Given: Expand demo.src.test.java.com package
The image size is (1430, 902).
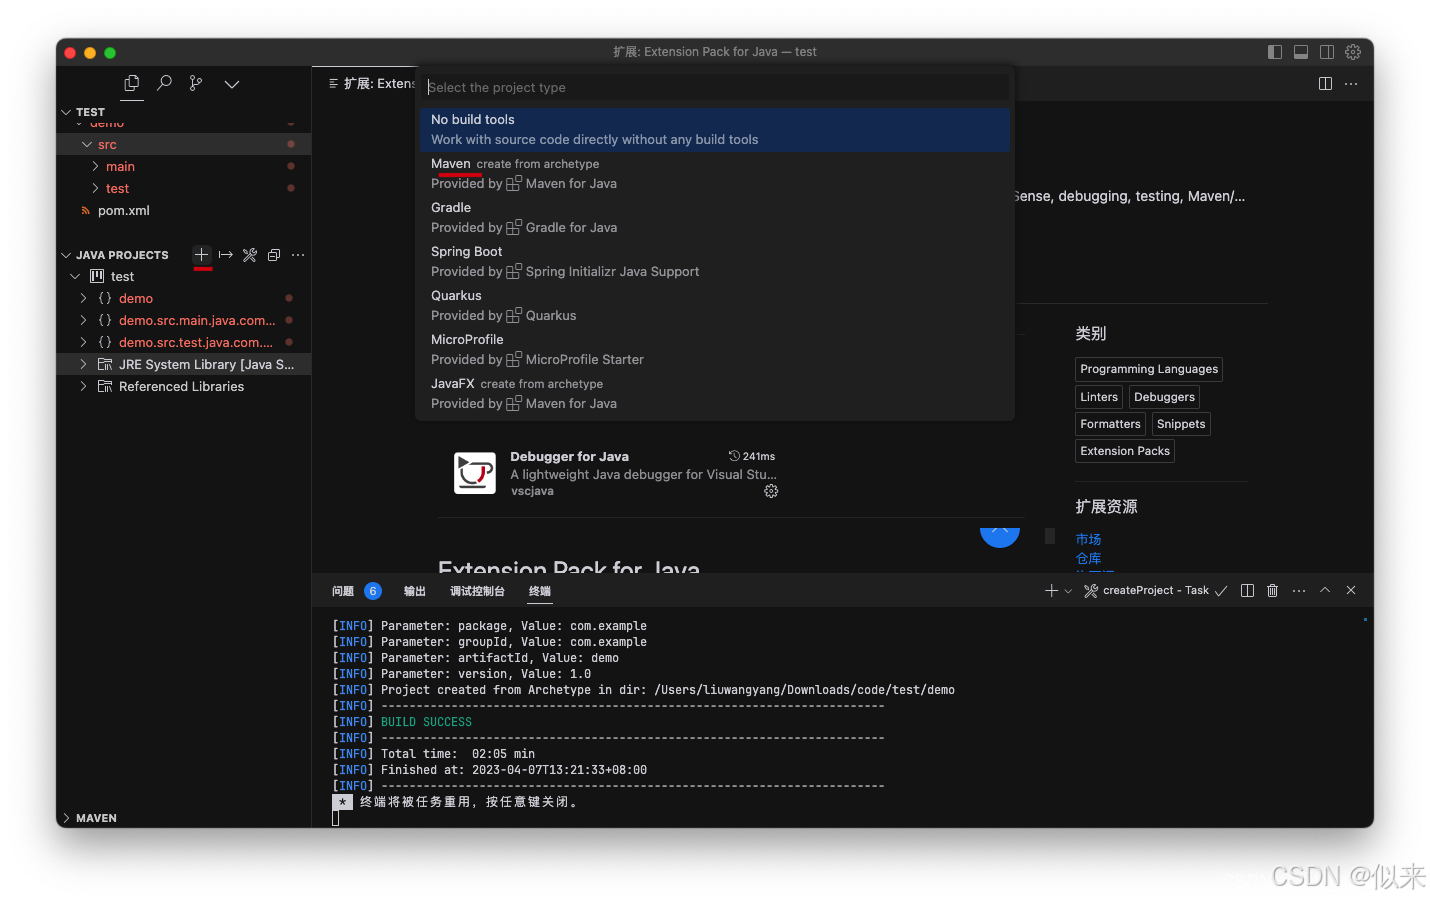Looking at the screenshot, I should (183, 343).
